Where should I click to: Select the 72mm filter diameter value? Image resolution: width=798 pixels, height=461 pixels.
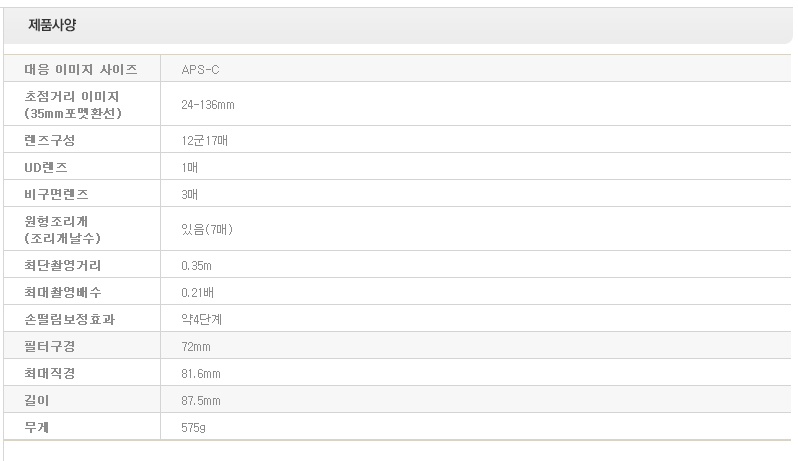196,347
